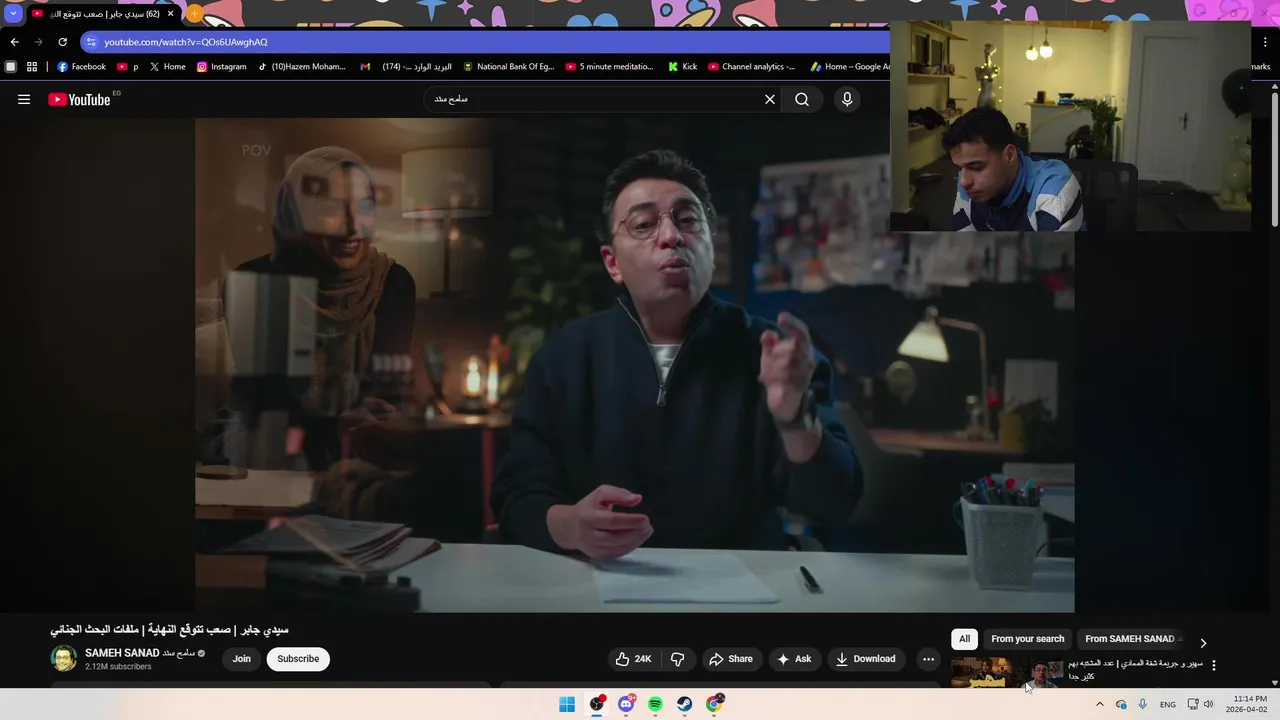Open the recommended video thumbnail in the sidebar

click(x=1007, y=673)
